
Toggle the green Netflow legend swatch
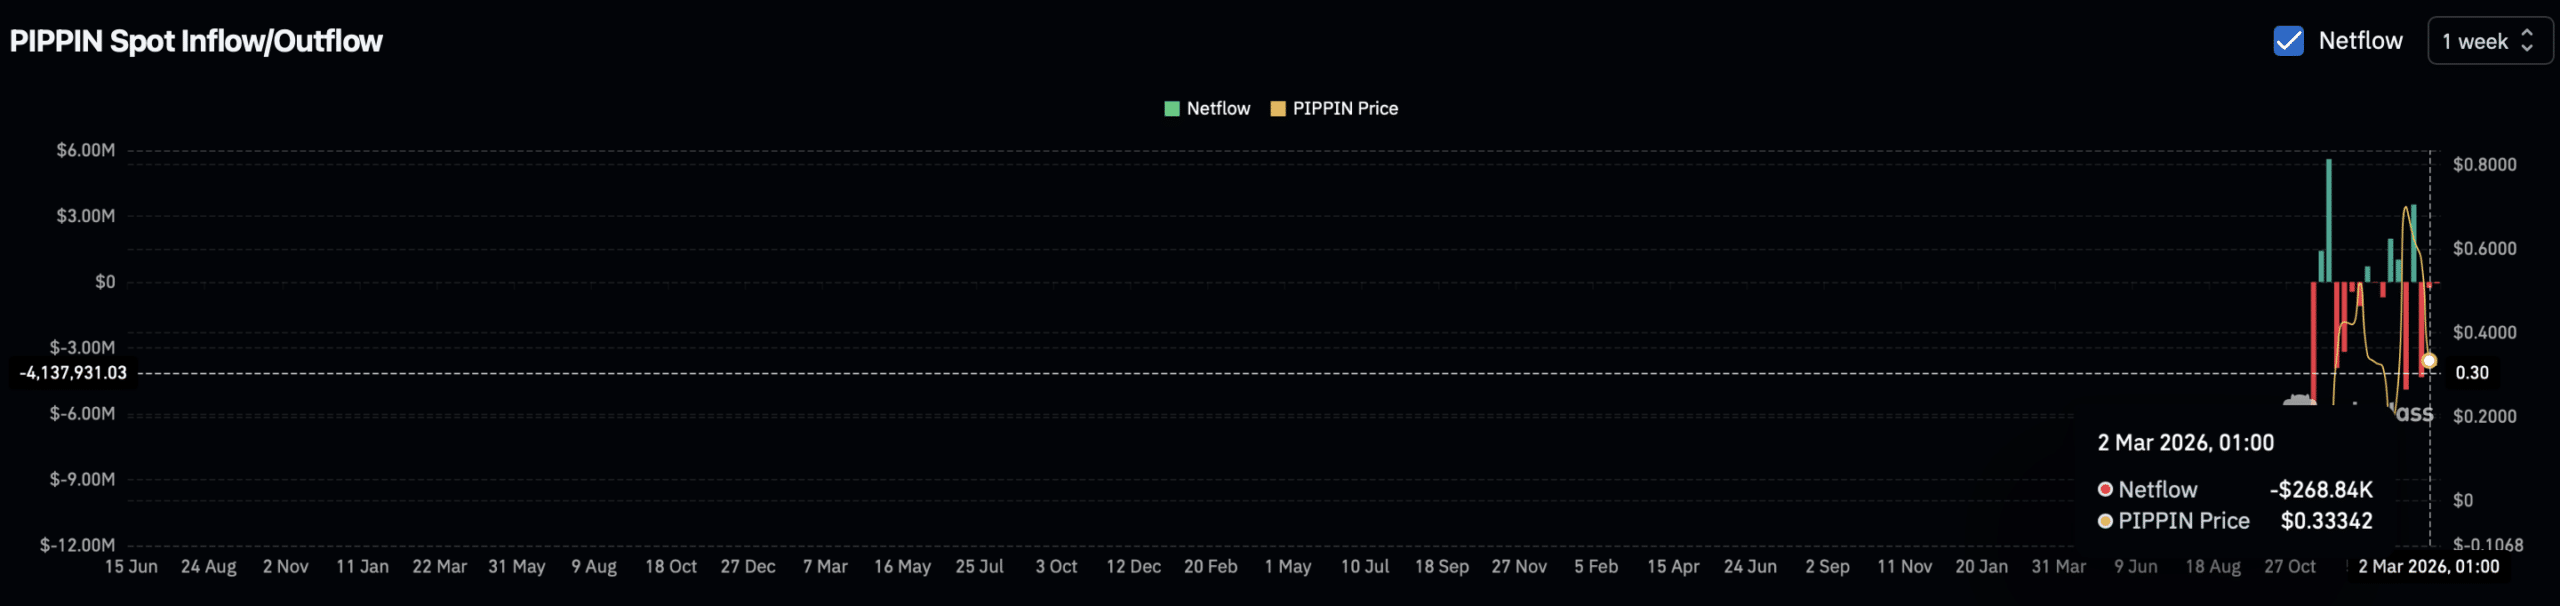(1172, 109)
